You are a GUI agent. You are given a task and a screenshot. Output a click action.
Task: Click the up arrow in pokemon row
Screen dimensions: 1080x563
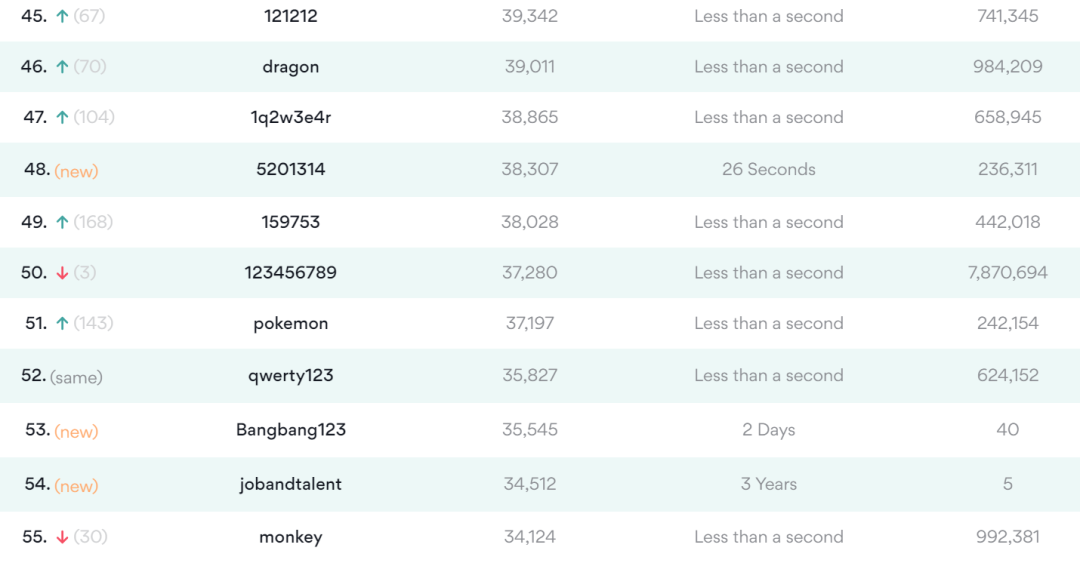pyautogui.click(x=62, y=323)
